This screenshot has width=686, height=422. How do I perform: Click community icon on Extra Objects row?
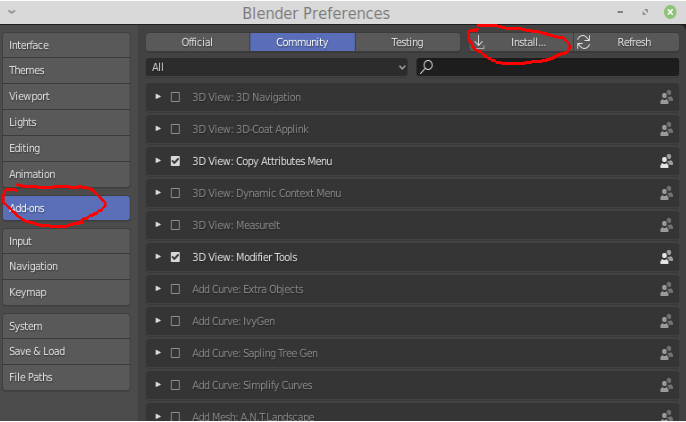[x=666, y=289]
